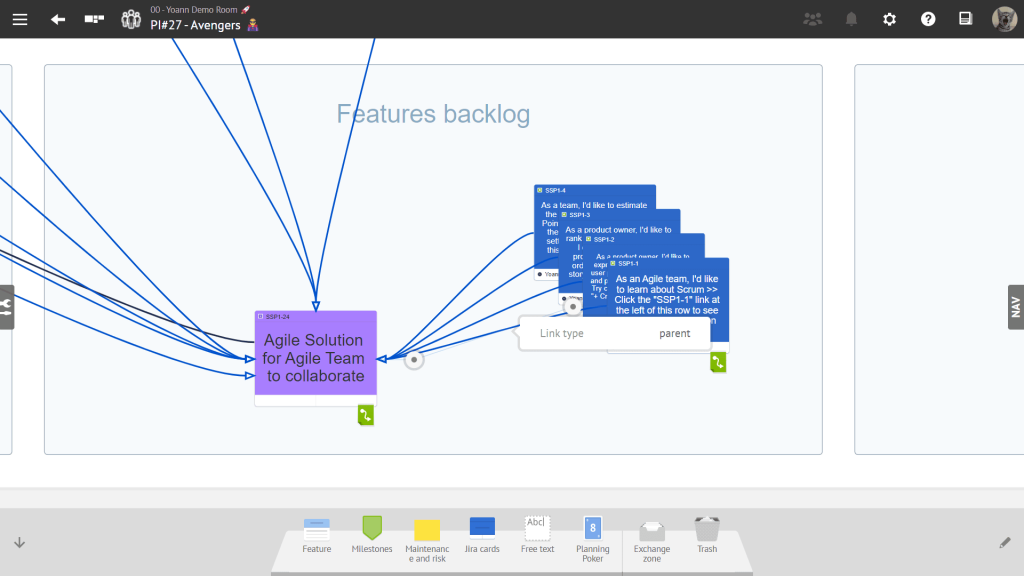Collapse the toolbar with the down arrow
Image resolution: width=1024 pixels, height=576 pixels.
[18, 541]
